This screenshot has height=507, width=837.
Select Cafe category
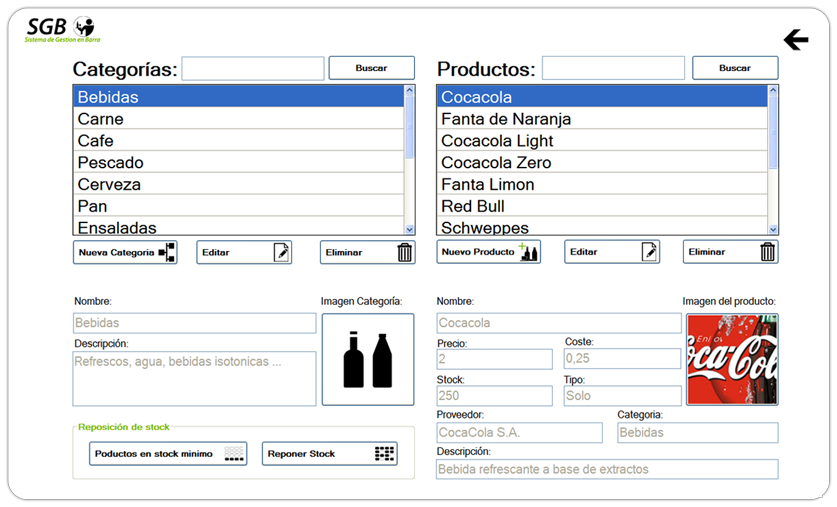(x=239, y=140)
